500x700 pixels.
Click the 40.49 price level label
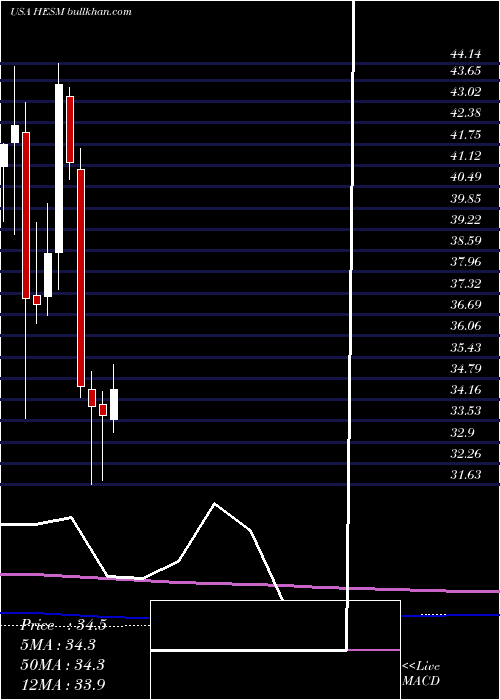(x=466, y=176)
